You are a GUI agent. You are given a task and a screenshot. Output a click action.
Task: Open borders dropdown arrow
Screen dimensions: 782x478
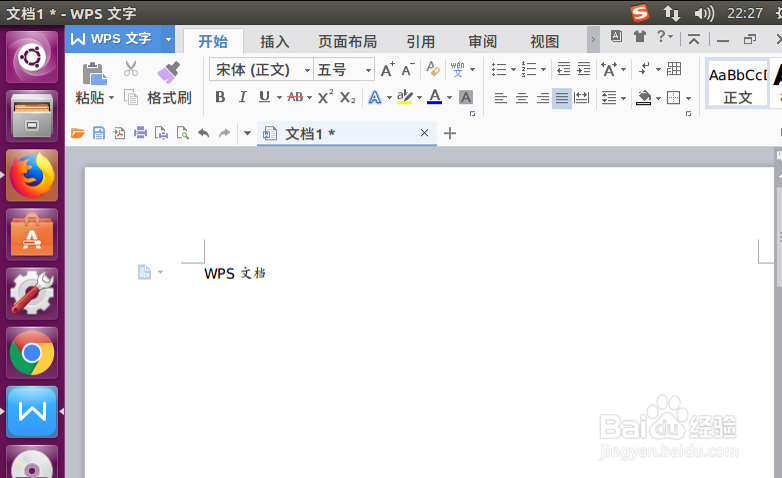[x=688, y=98]
